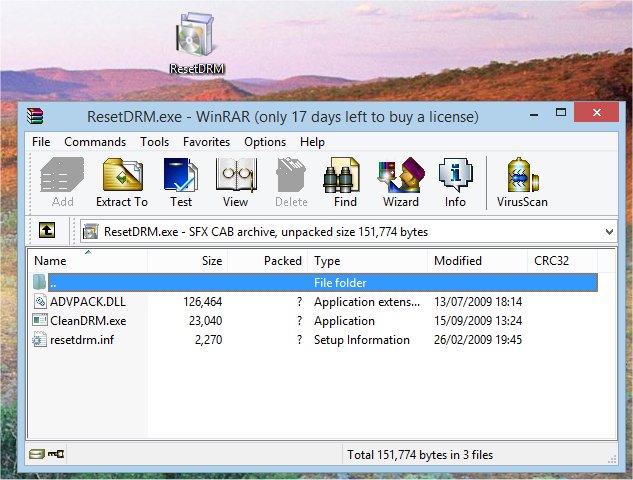The height and width of the screenshot is (480, 633).
Task: Expand the archive path dropdown arrow
Action: (609, 232)
